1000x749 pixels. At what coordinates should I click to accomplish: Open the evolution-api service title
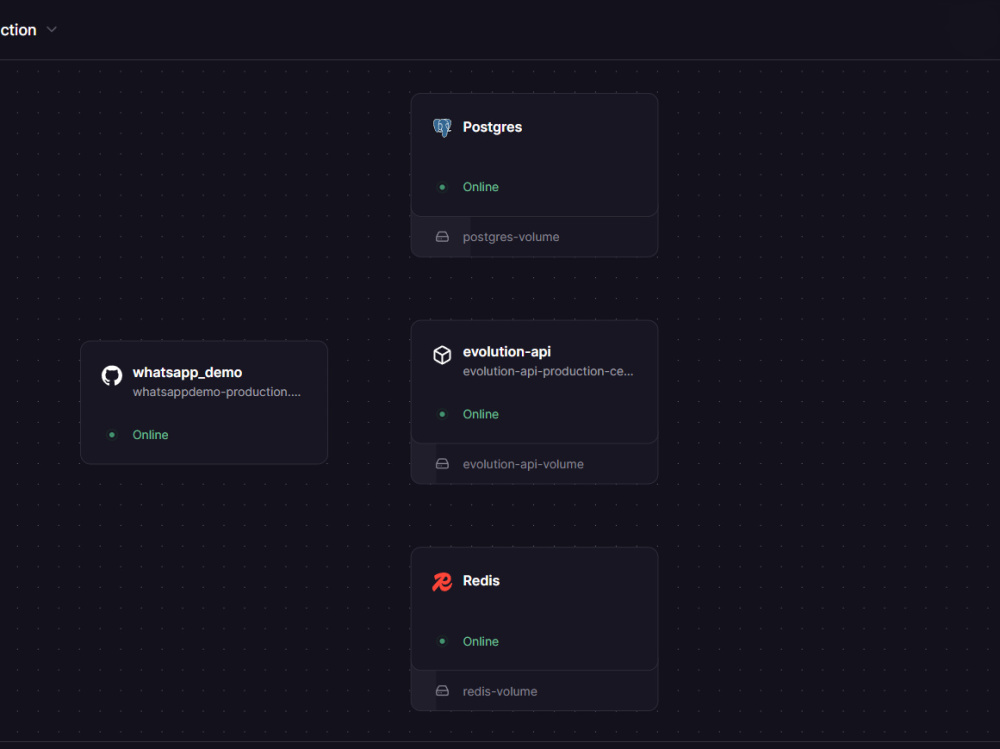(x=507, y=352)
